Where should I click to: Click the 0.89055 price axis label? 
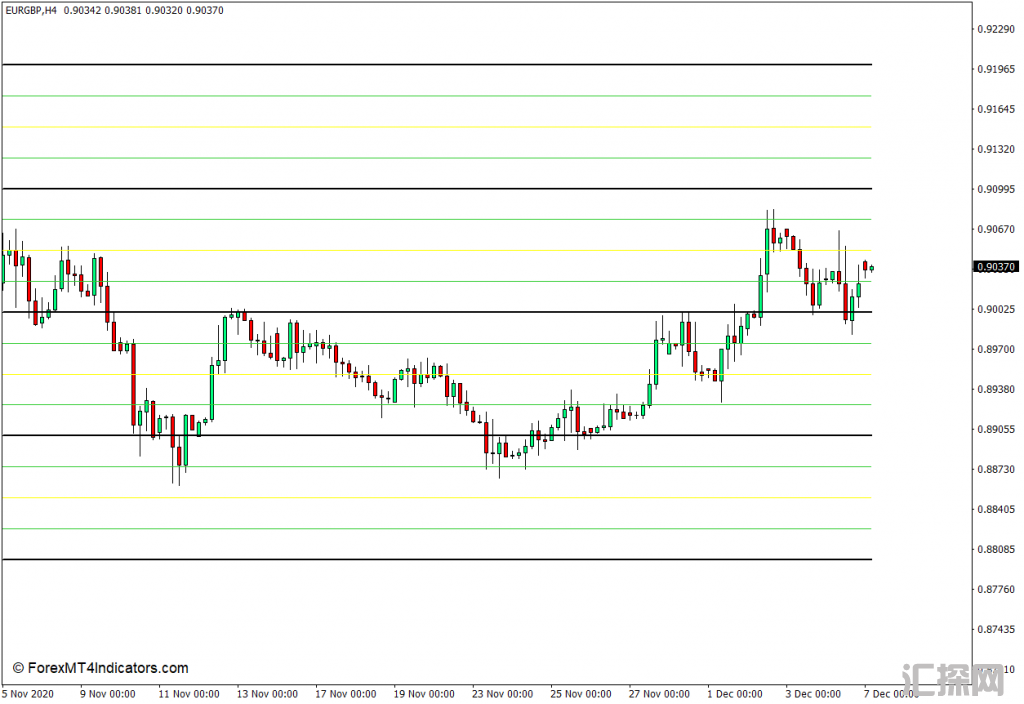coord(995,429)
